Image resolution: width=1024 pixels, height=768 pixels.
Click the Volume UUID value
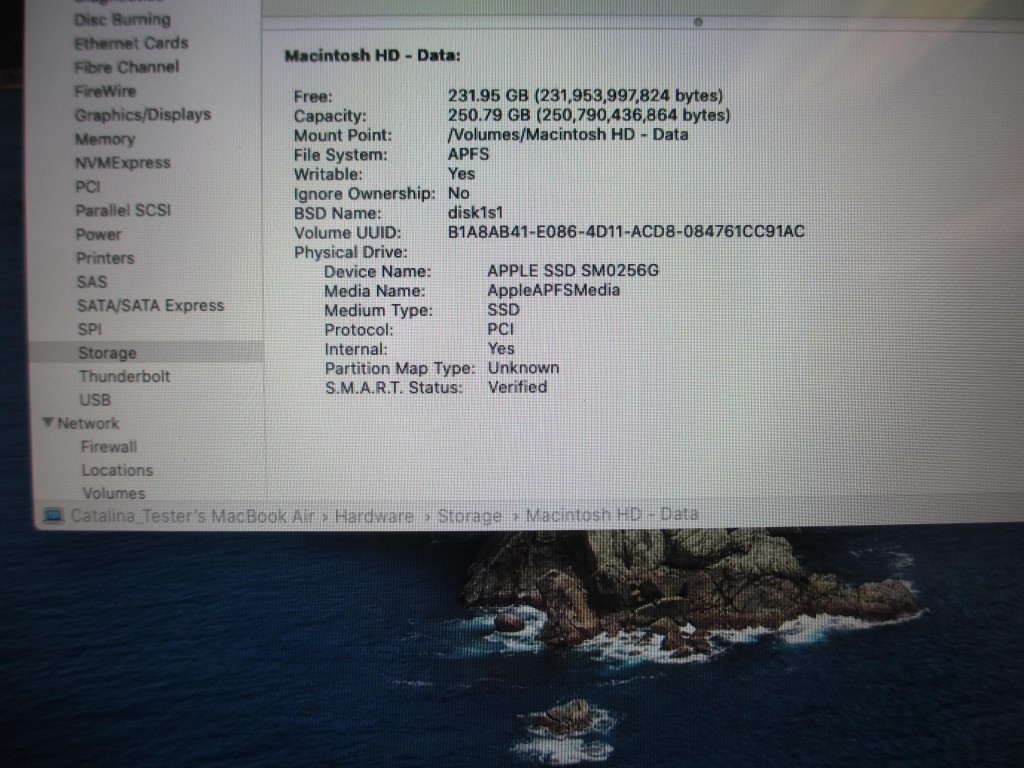point(626,232)
